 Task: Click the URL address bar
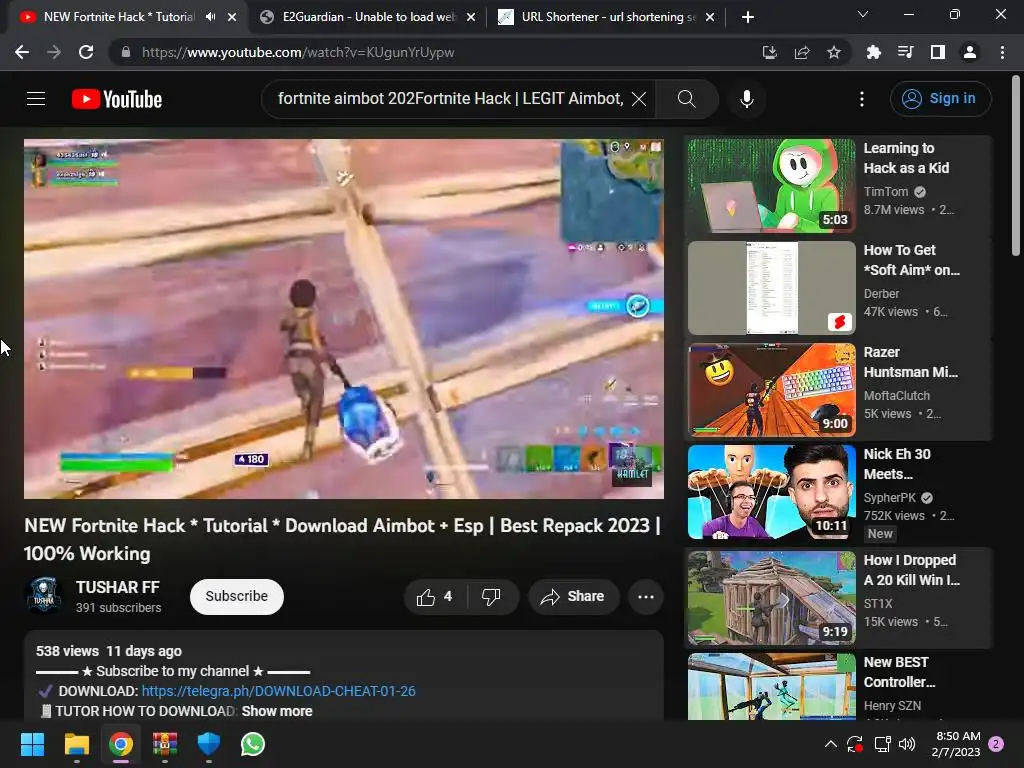point(431,52)
